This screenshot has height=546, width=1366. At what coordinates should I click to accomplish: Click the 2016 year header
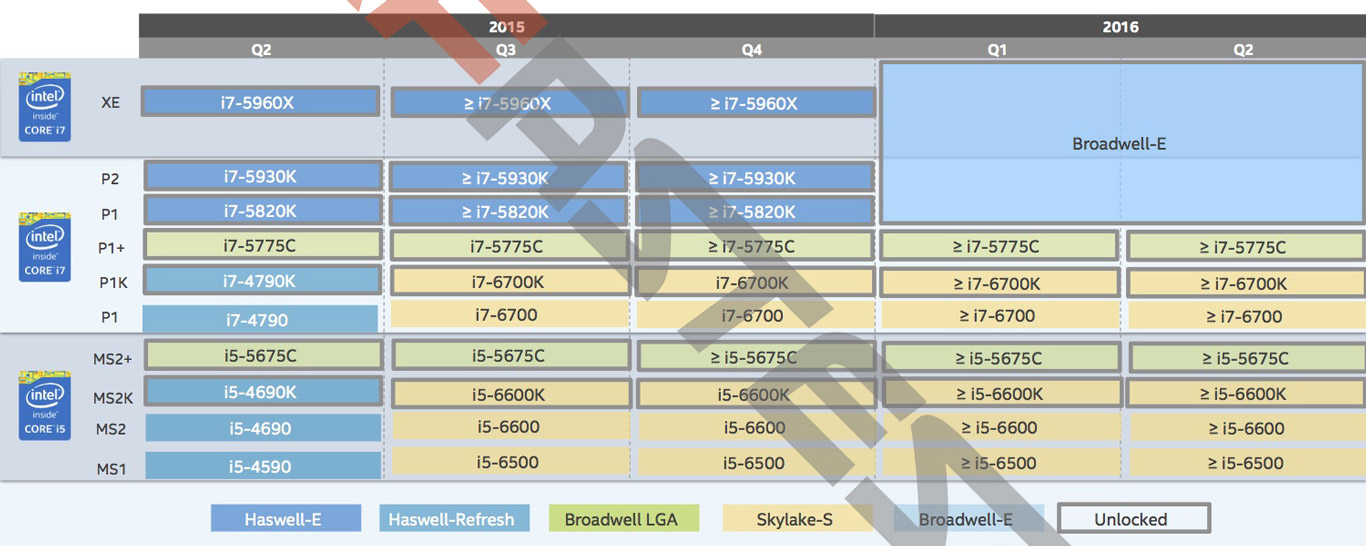tap(1120, 26)
